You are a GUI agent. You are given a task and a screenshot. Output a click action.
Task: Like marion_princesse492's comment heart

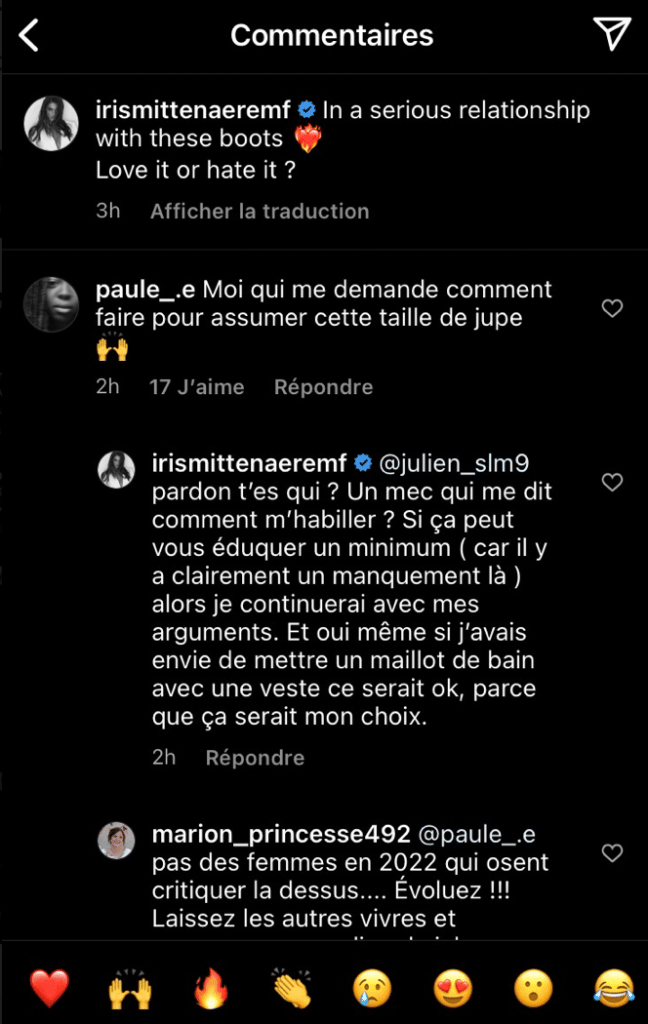(612, 852)
